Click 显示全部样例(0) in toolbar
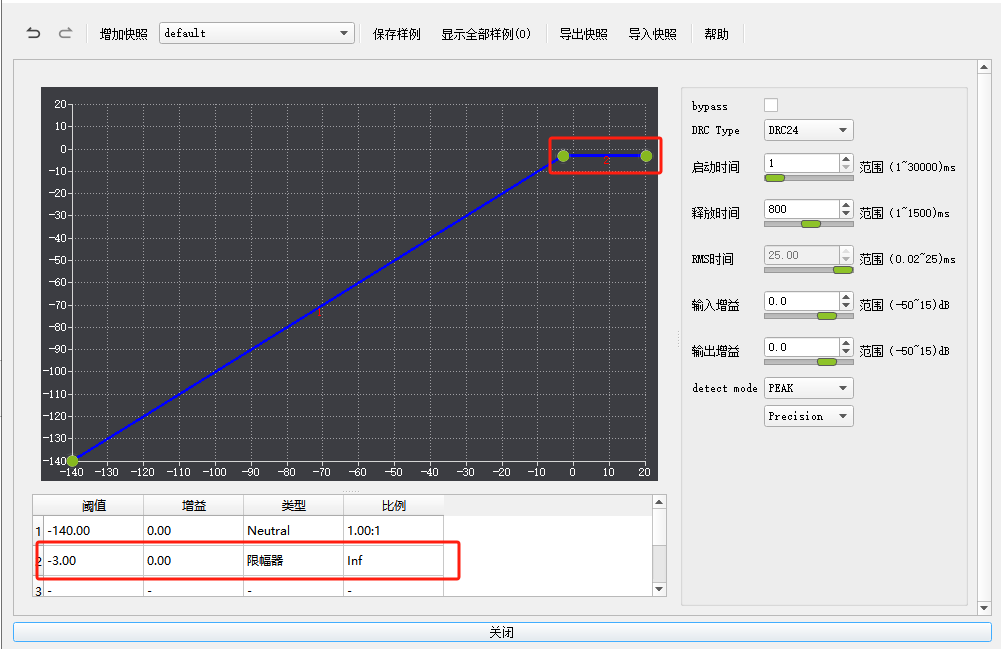This screenshot has height=649, width=1001. pyautogui.click(x=486, y=34)
